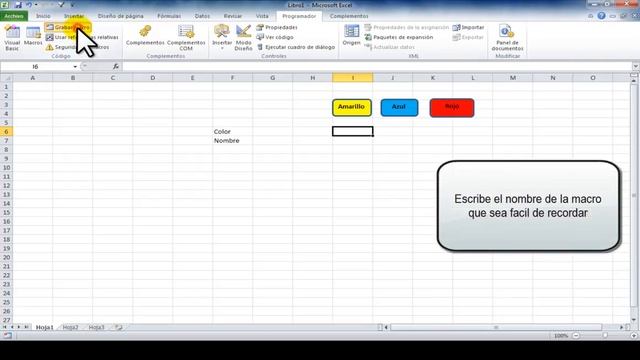Toggle Modo Diseño
Viewport: 640px width, 360px height.
point(243,38)
